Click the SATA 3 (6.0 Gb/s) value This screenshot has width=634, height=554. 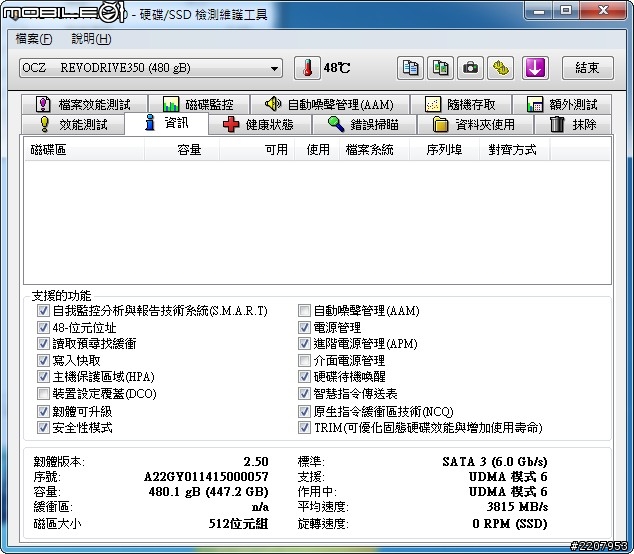(495, 461)
